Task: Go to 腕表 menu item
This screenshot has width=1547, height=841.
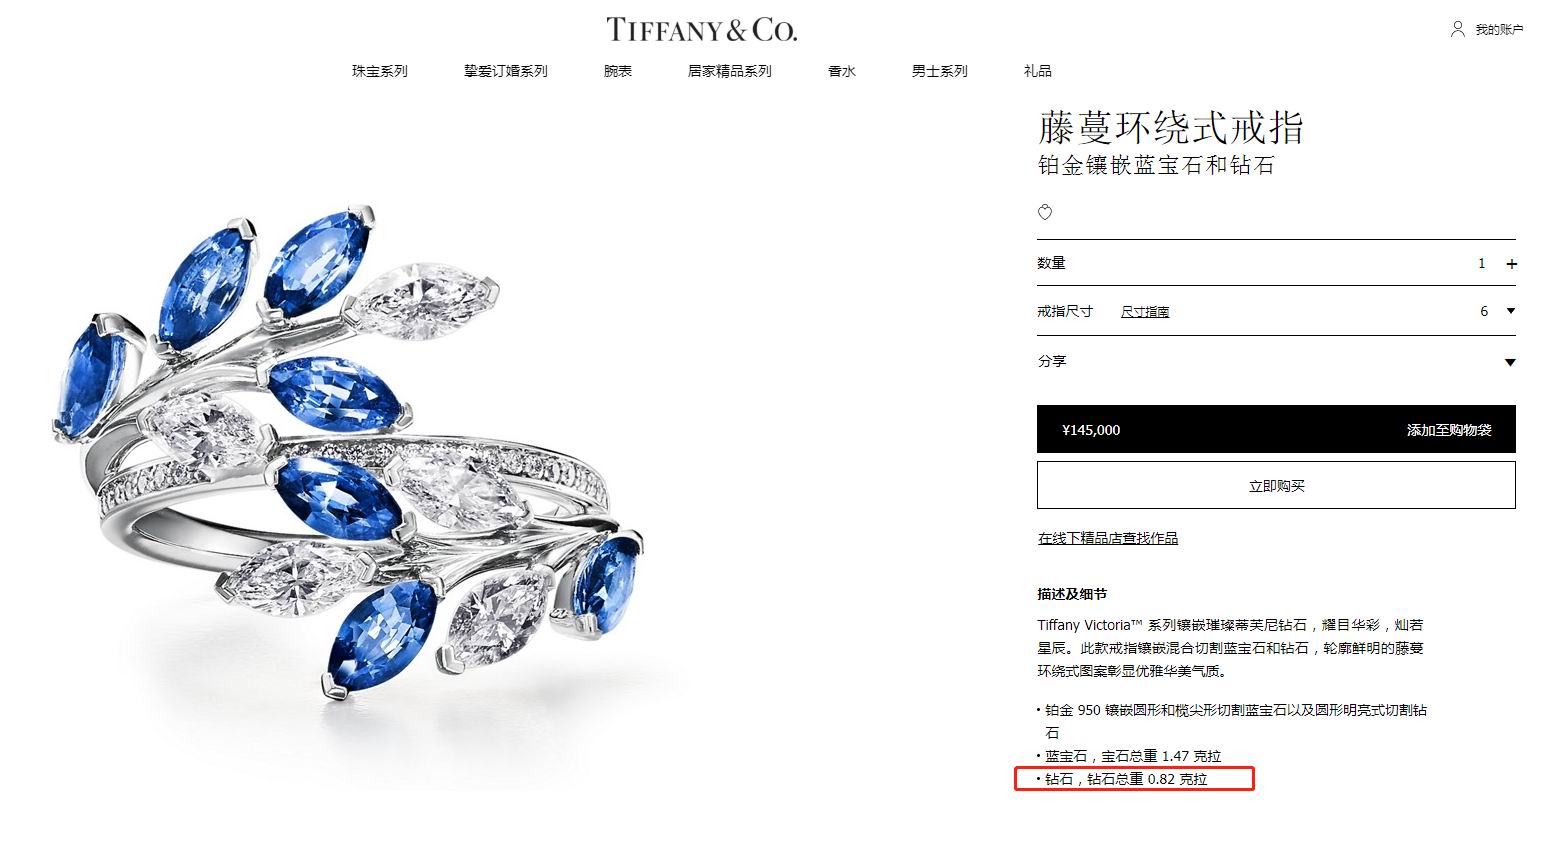Action: click(618, 71)
